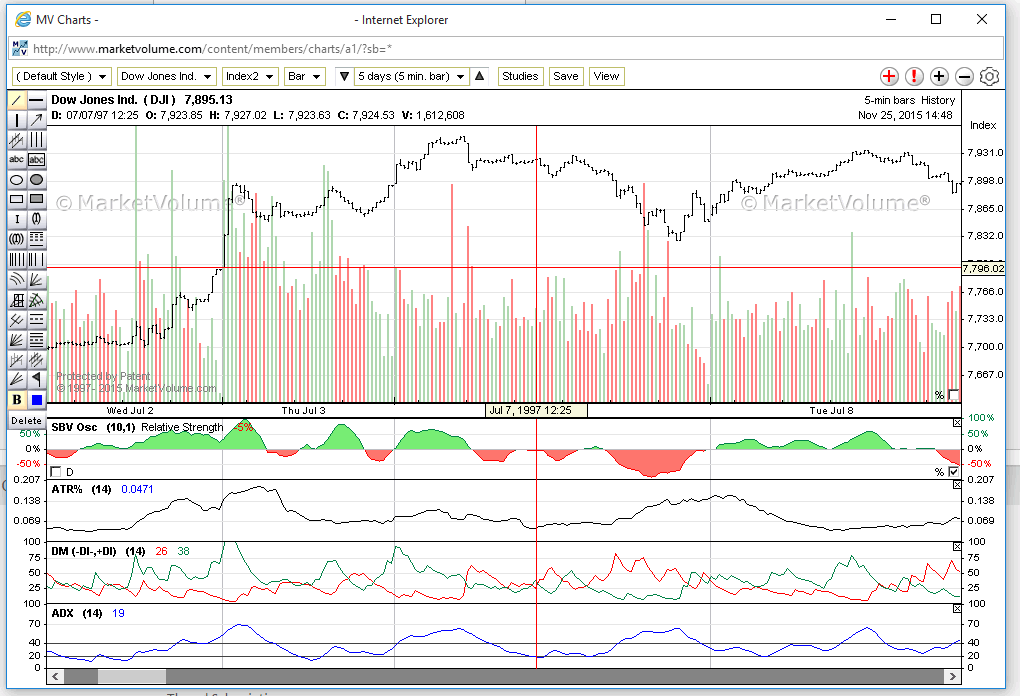This screenshot has height=696, width=1020.
Task: Click the Save button
Action: pos(565,76)
